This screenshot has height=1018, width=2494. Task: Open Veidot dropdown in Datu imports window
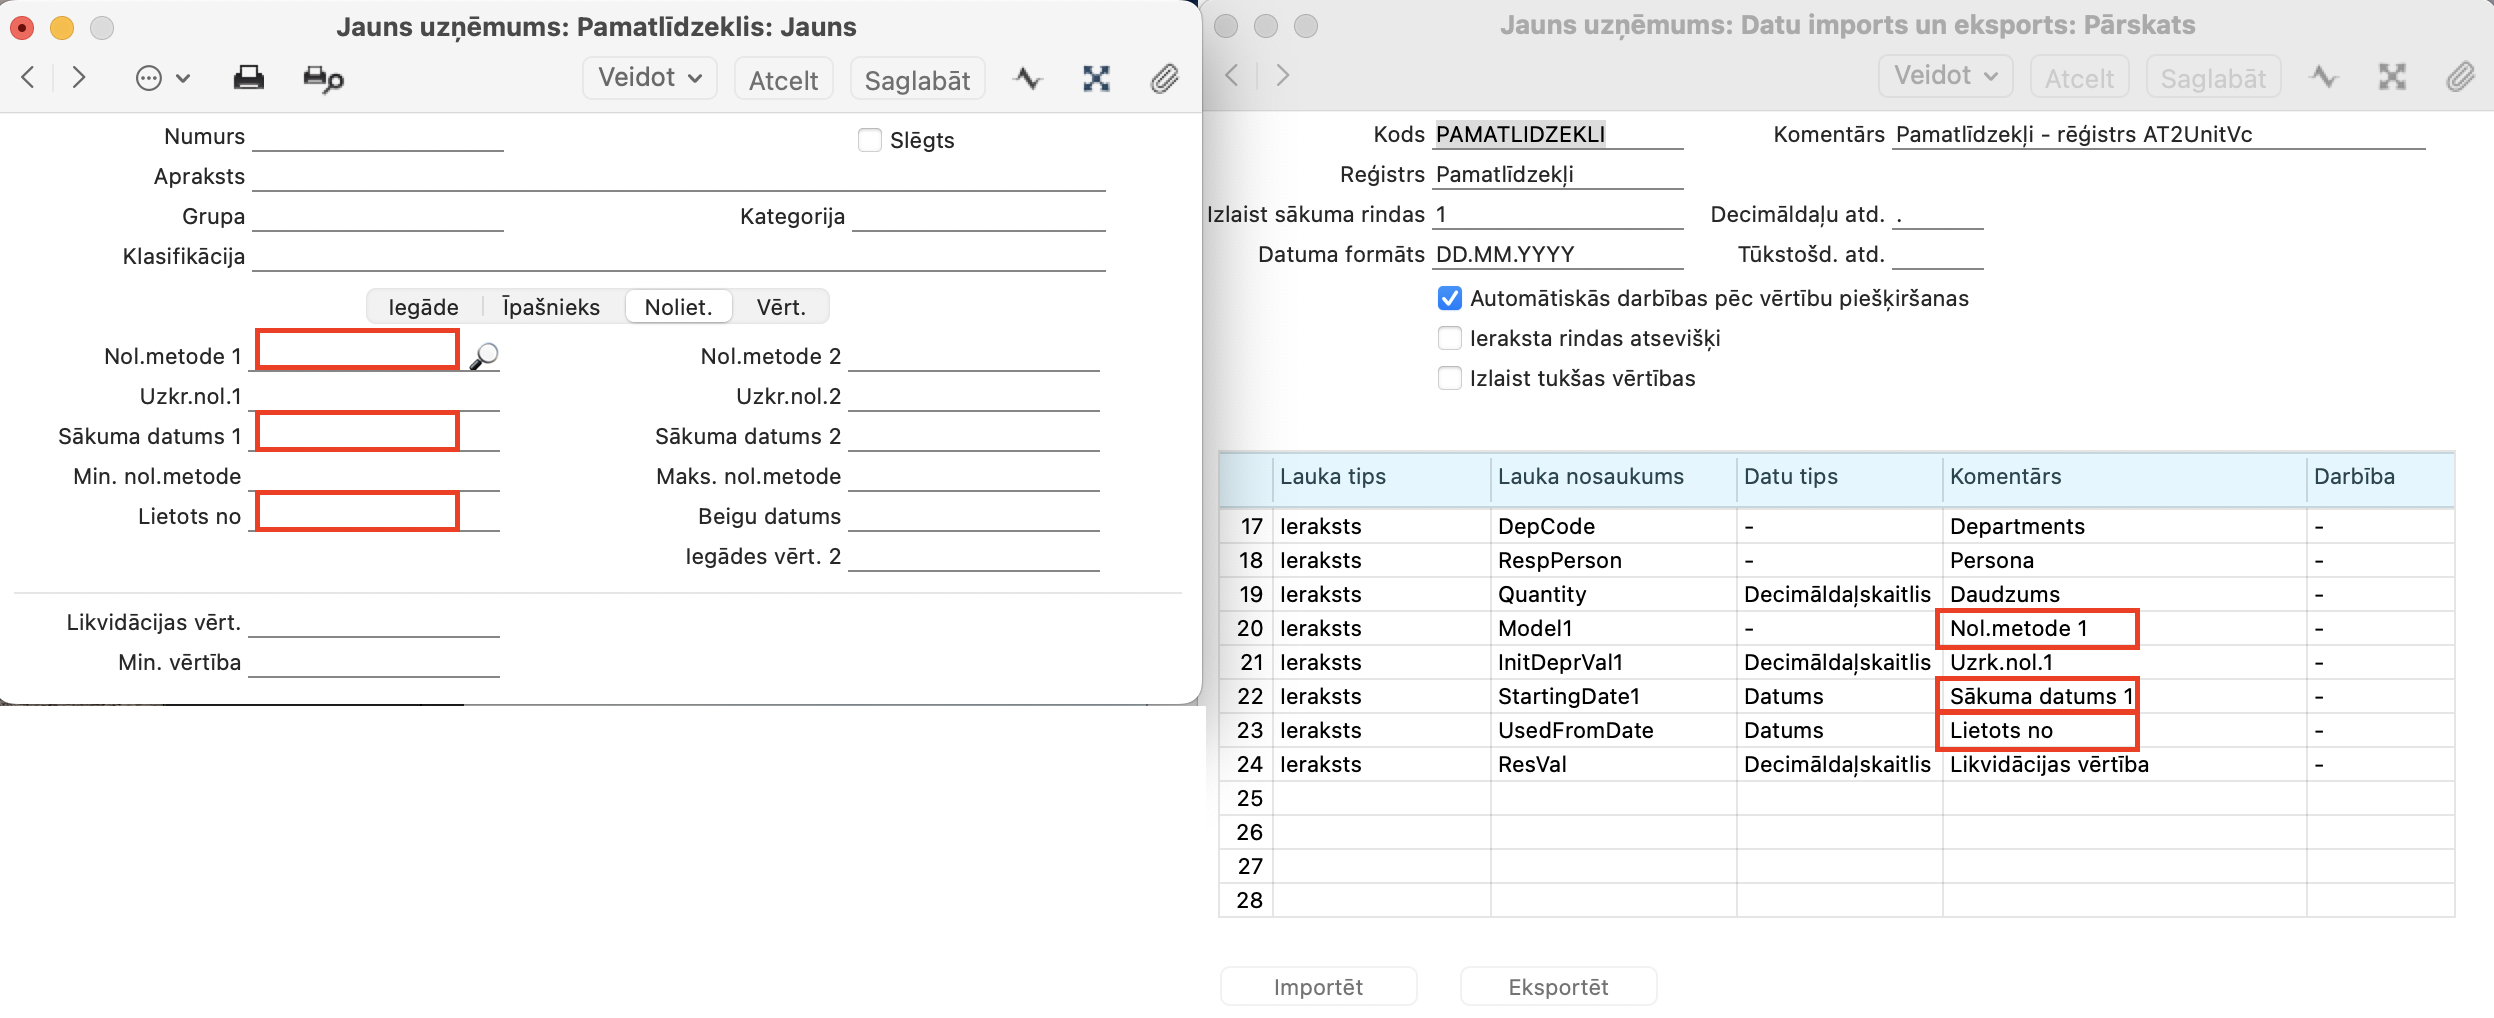pos(1945,76)
